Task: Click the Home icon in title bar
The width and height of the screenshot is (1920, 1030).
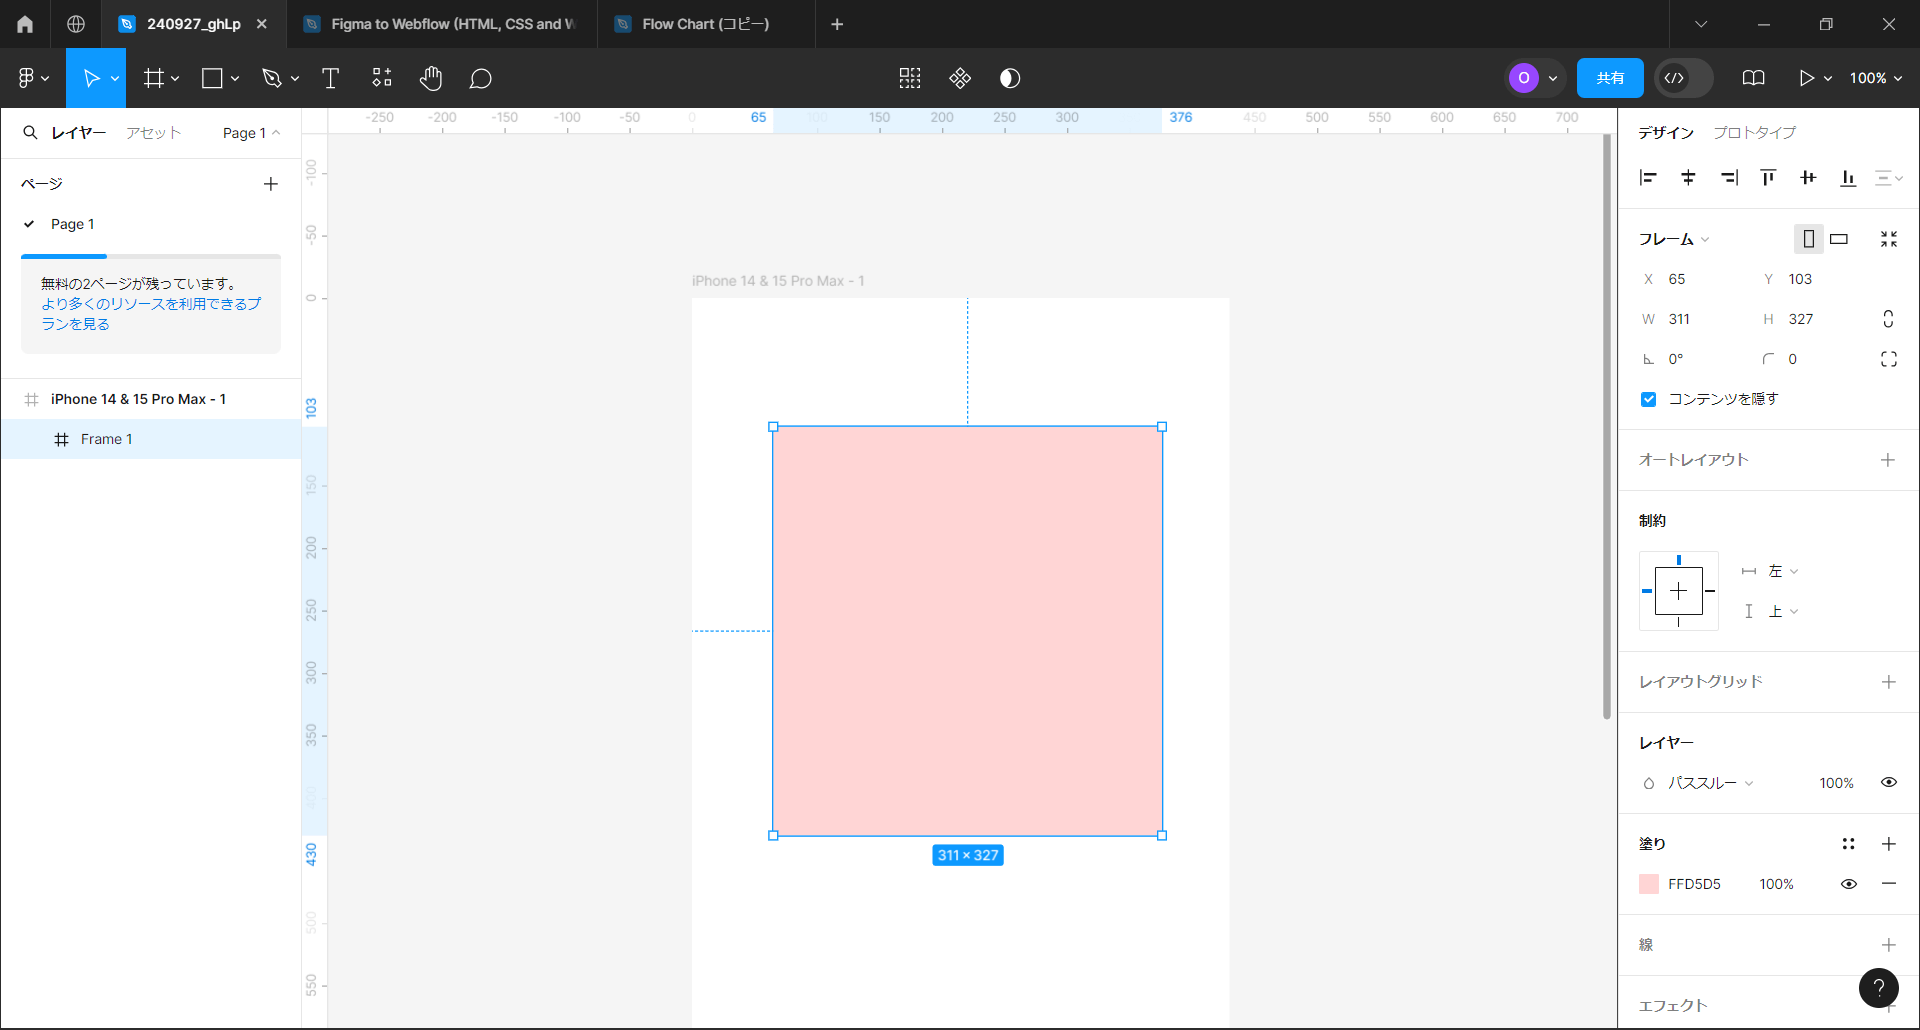Action: pos(25,24)
